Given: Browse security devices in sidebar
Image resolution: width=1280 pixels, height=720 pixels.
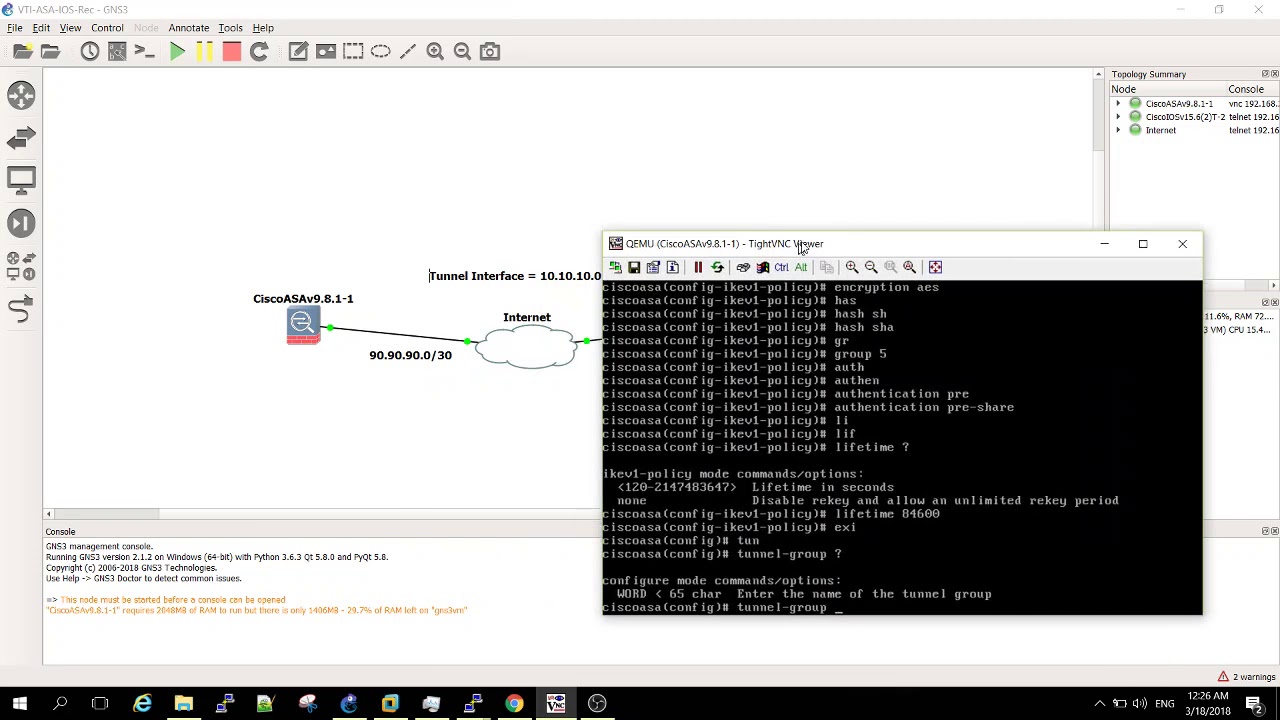Looking at the screenshot, I should [x=21, y=223].
